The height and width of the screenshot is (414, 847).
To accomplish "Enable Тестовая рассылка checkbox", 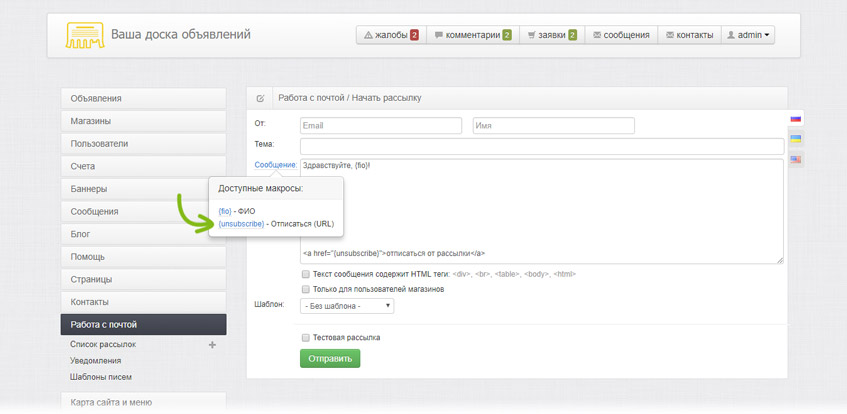I will [x=306, y=337].
